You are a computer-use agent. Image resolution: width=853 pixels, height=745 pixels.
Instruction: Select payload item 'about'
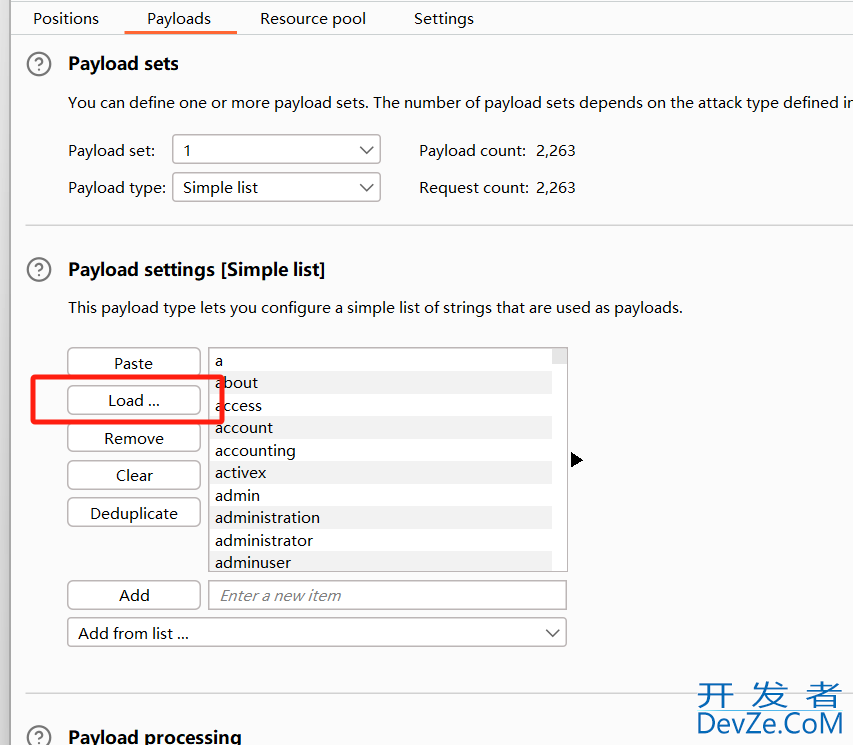click(381, 383)
